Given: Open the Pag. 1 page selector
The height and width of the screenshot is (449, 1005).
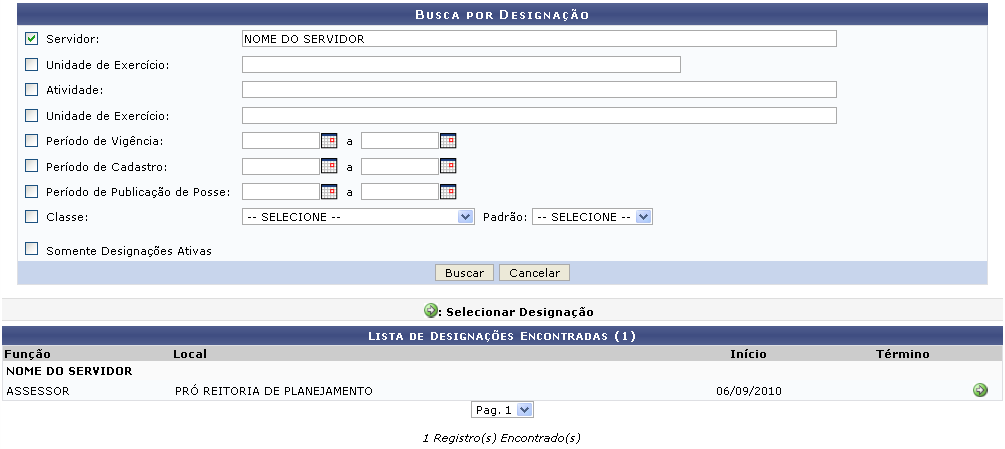Looking at the screenshot, I should (x=503, y=410).
